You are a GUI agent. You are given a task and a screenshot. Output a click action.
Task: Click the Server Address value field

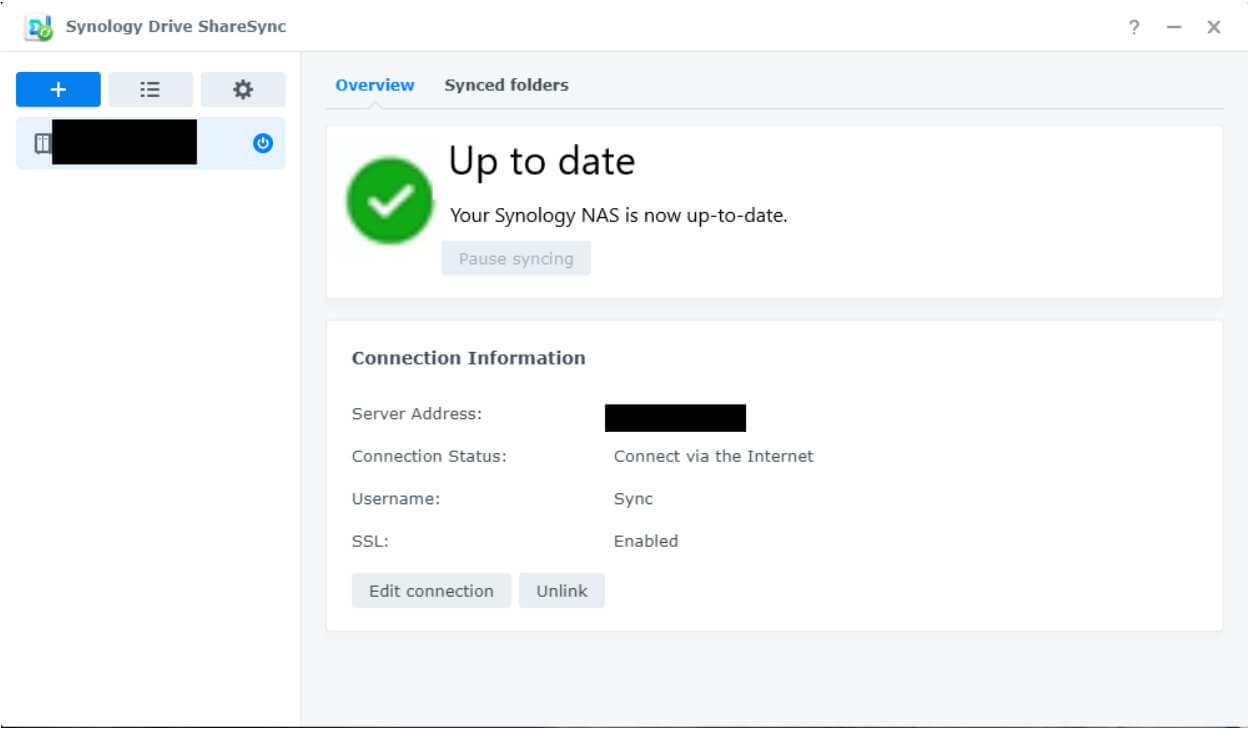click(675, 417)
